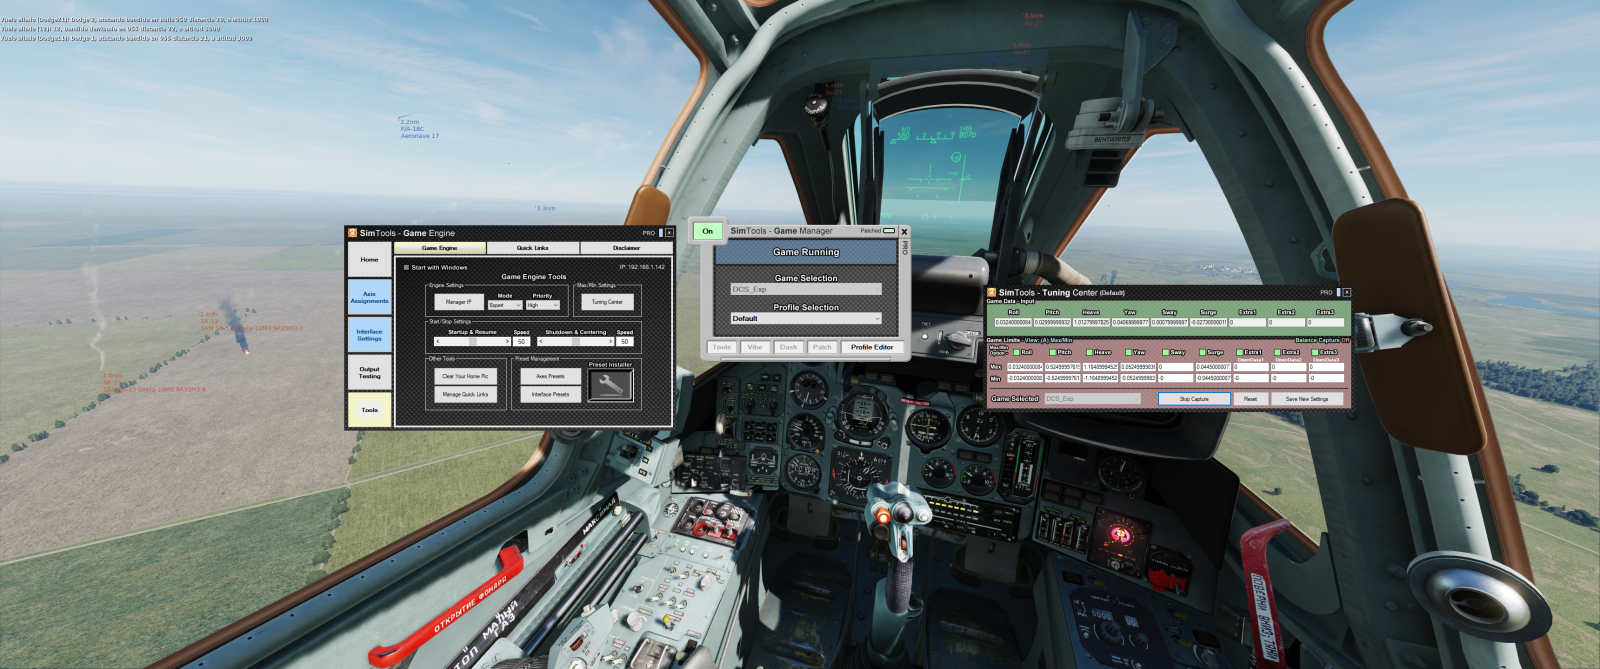The height and width of the screenshot is (669, 1600).
Task: Select Tools in the Game Engine sidebar
Action: point(369,410)
